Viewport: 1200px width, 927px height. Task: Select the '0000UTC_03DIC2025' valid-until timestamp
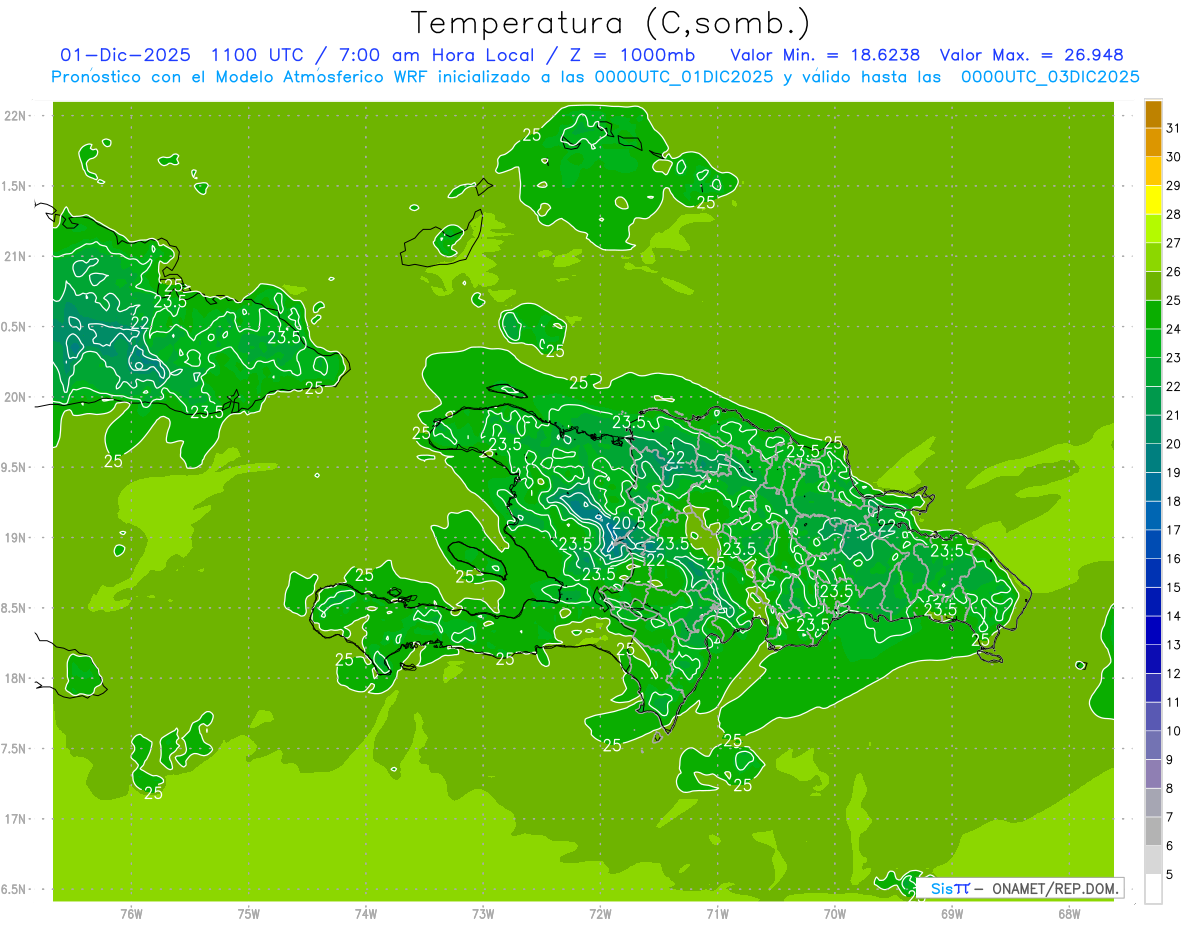[x=1050, y=77]
